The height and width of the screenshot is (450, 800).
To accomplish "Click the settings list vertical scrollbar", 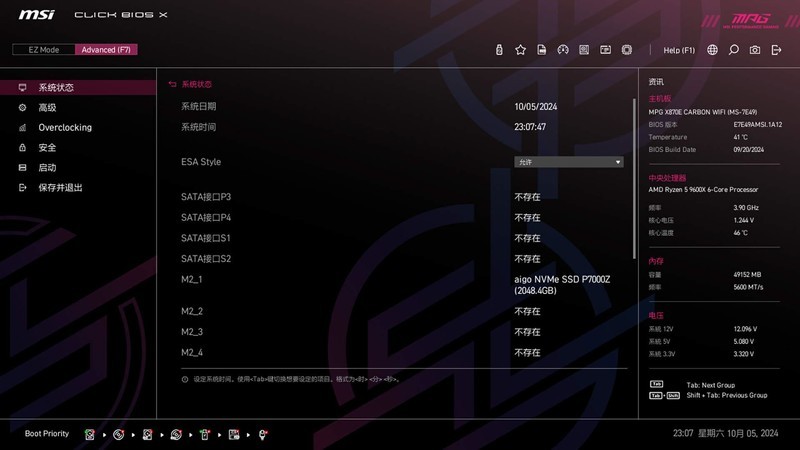I will [x=634, y=179].
